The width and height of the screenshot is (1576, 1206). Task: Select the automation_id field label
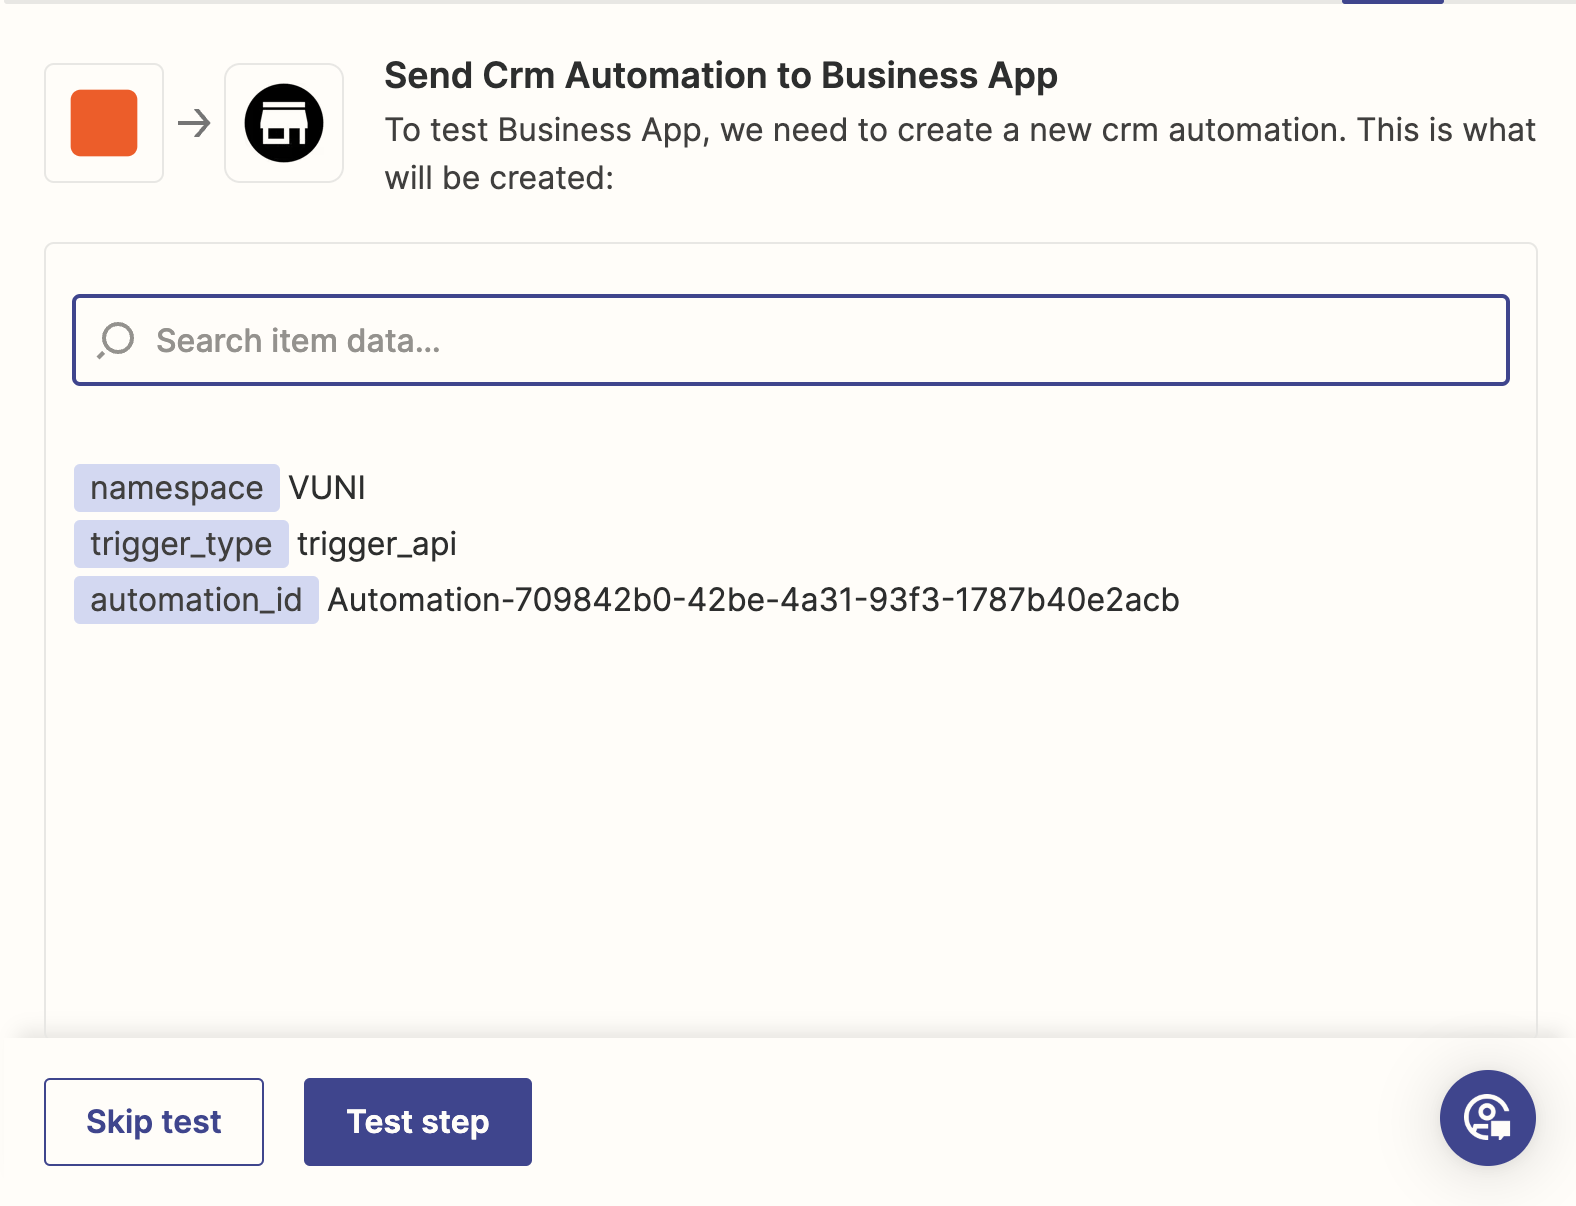(196, 600)
